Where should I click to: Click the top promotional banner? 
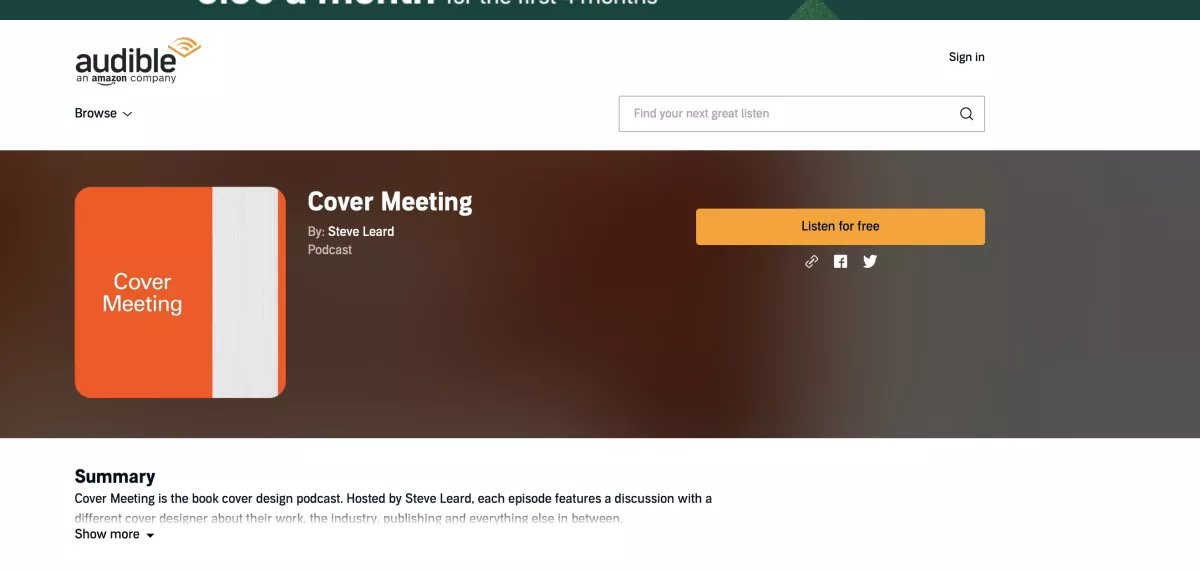[600, 10]
